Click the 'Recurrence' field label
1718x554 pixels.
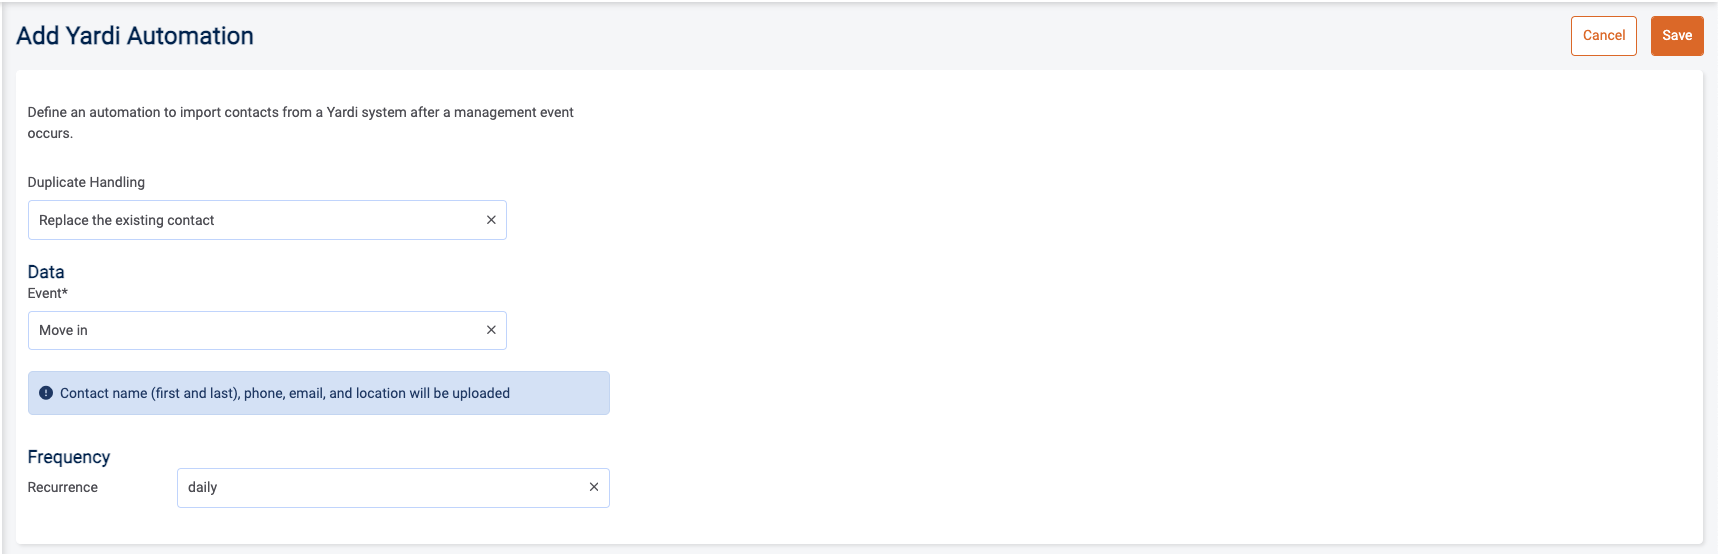(x=63, y=487)
